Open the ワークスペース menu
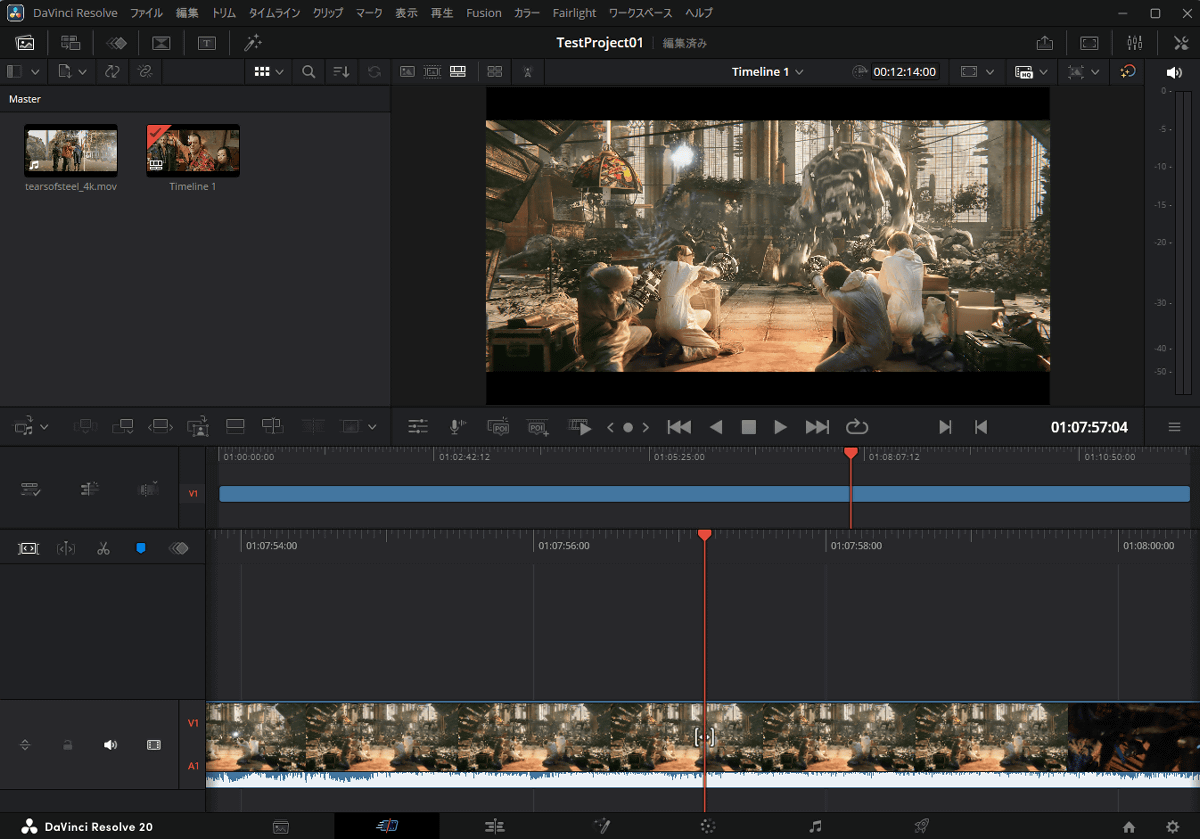Screen dimensions: 1200x839 pyautogui.click(x=641, y=13)
